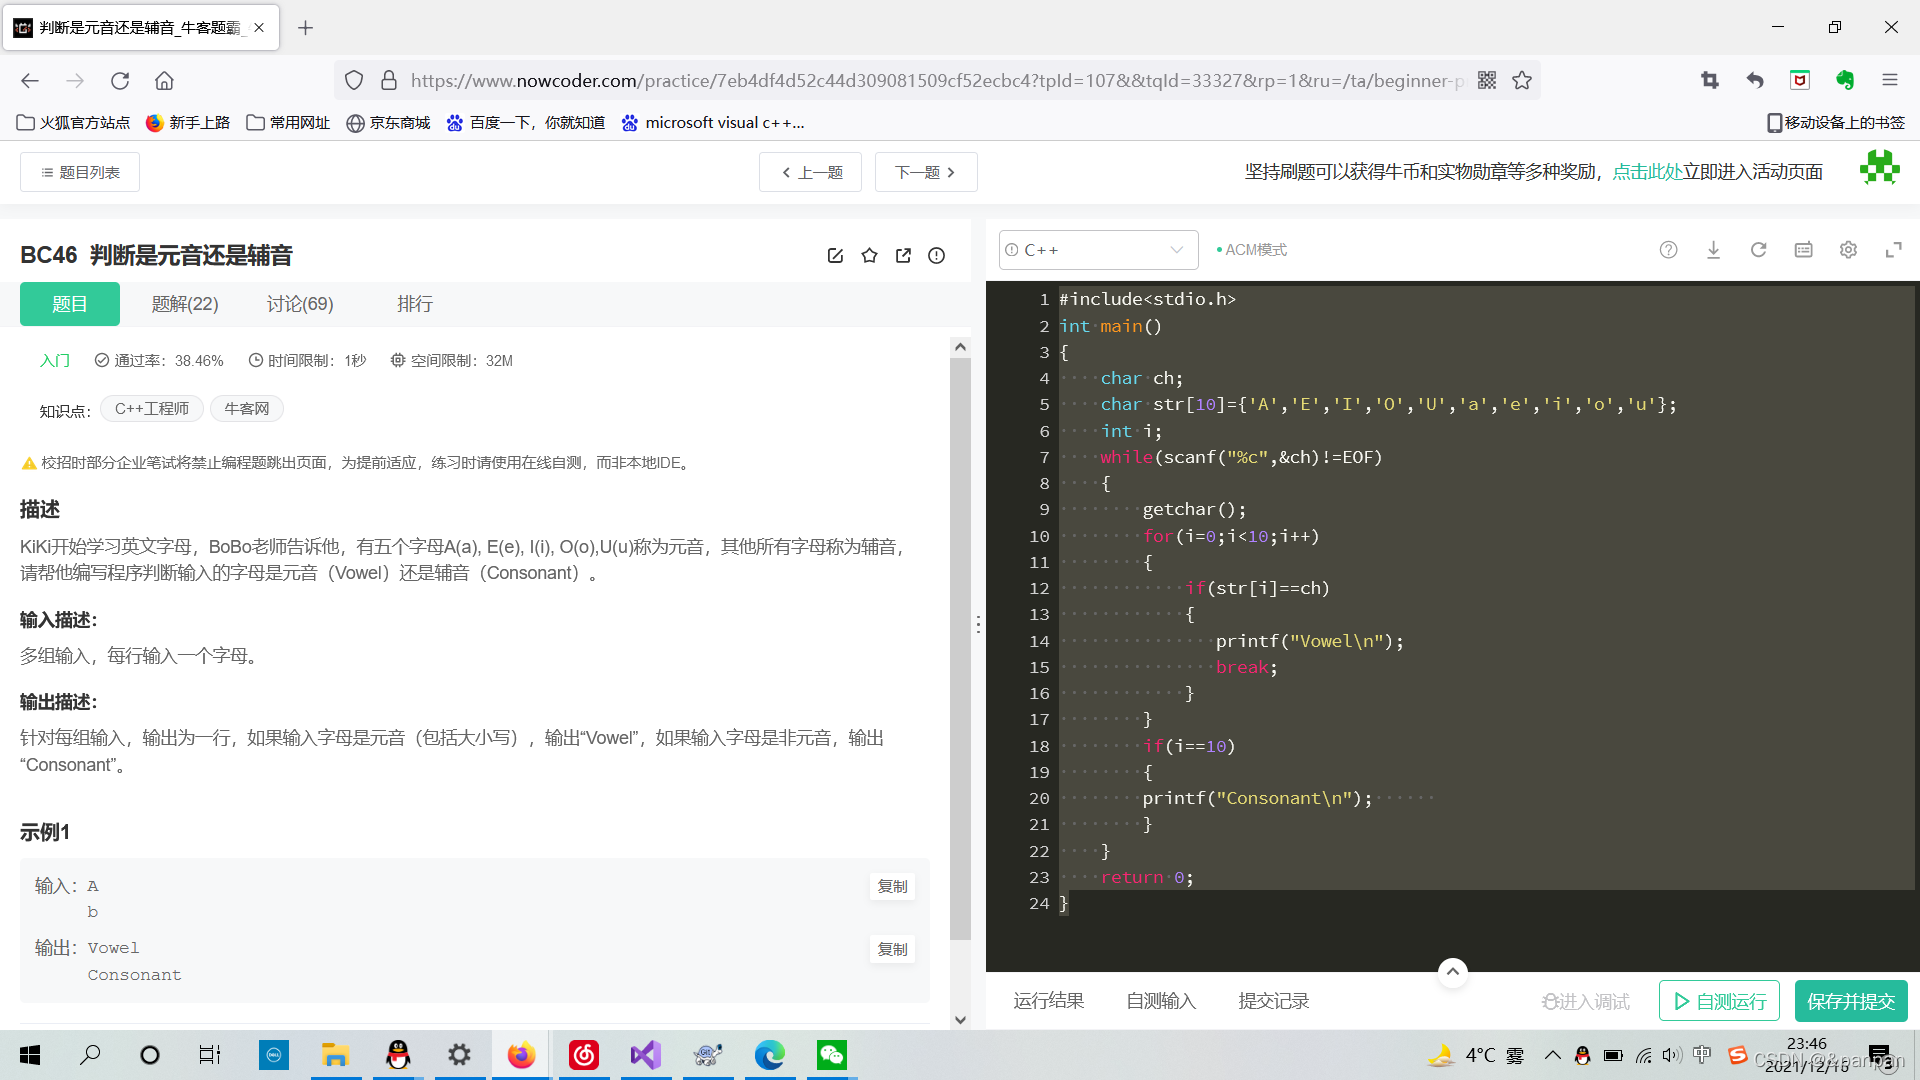
Task: Open File Explorer from the taskbar
Action: tap(335, 1055)
